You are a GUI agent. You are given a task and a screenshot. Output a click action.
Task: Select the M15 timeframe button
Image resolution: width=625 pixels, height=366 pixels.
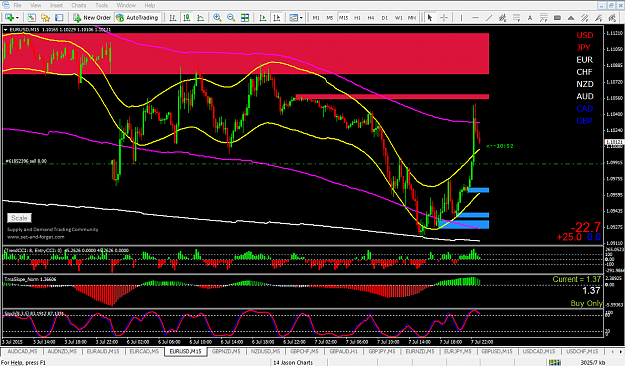click(x=343, y=18)
